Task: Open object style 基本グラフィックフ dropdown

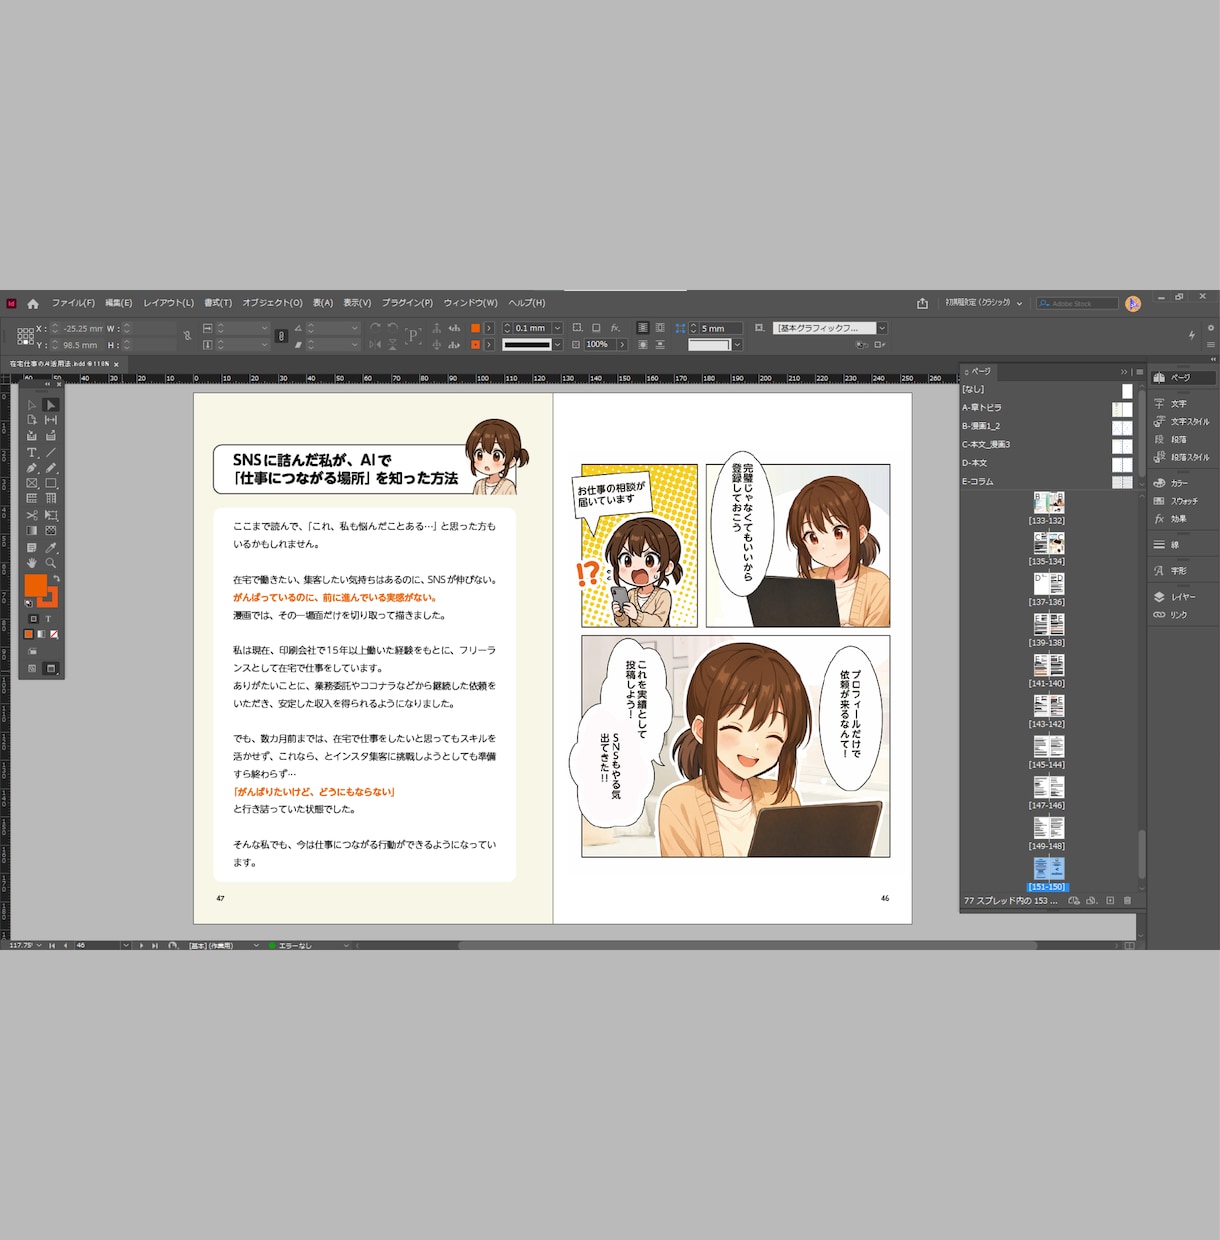Action: [882, 328]
